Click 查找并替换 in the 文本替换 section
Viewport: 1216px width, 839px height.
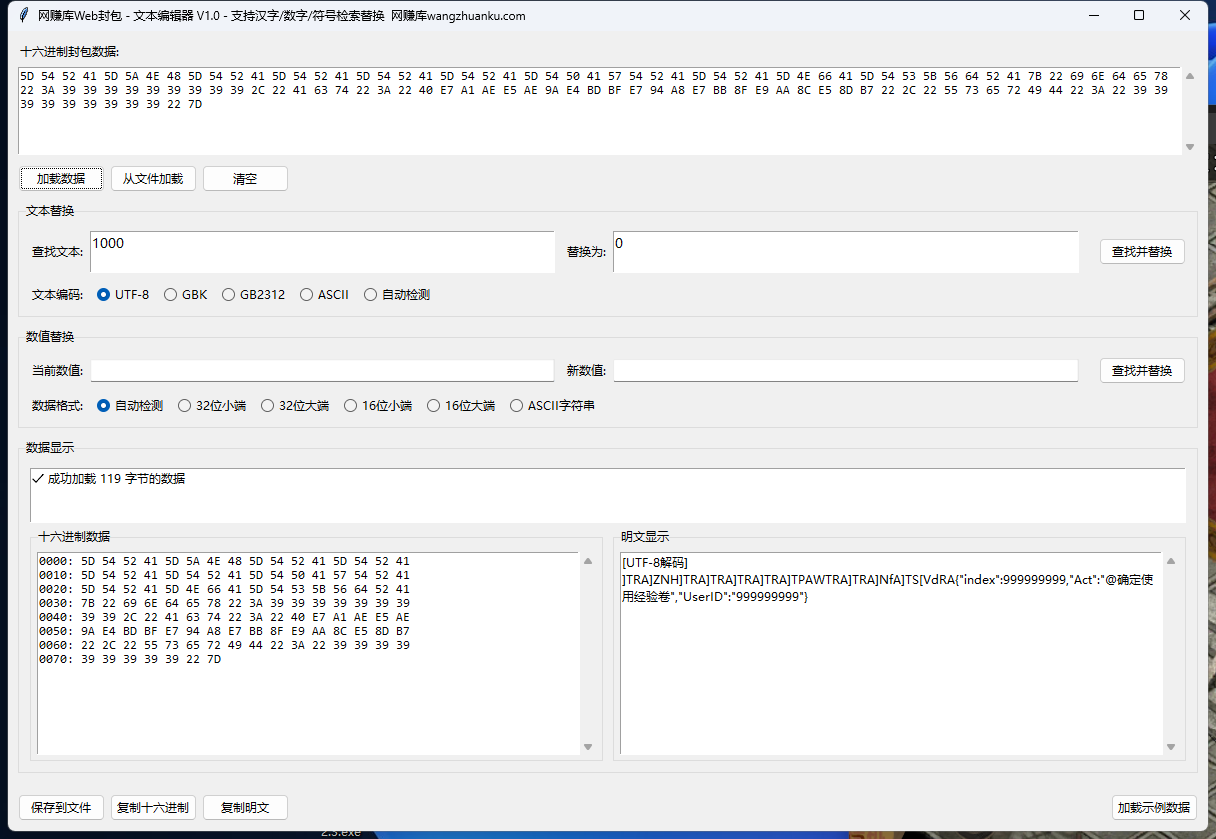pos(1142,252)
